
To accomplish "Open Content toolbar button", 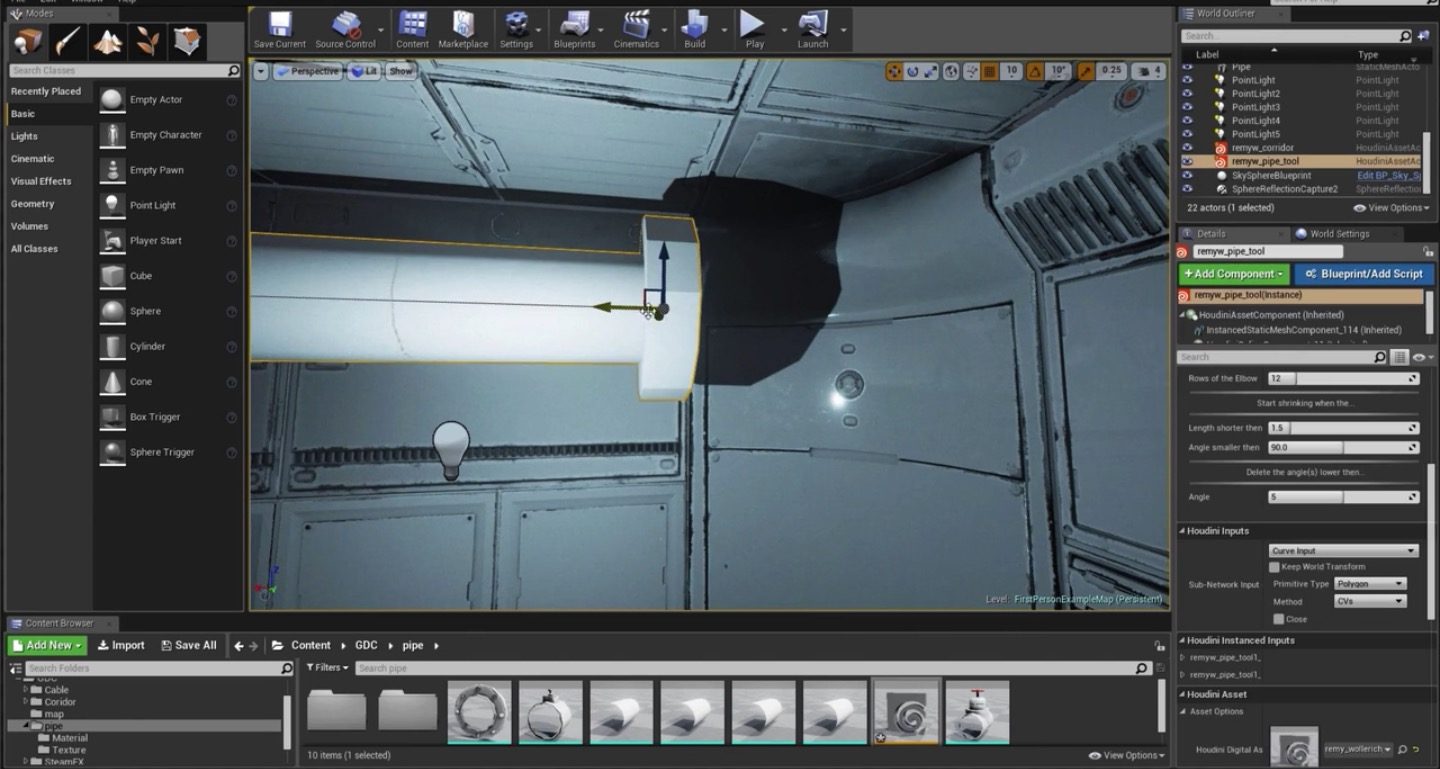I will click(x=412, y=29).
